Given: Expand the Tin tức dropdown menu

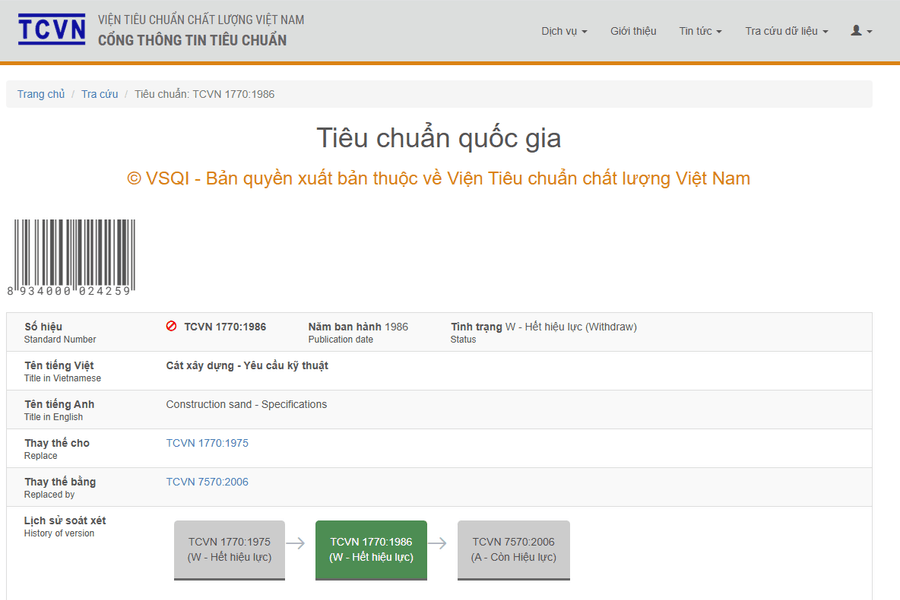Looking at the screenshot, I should (x=700, y=31).
